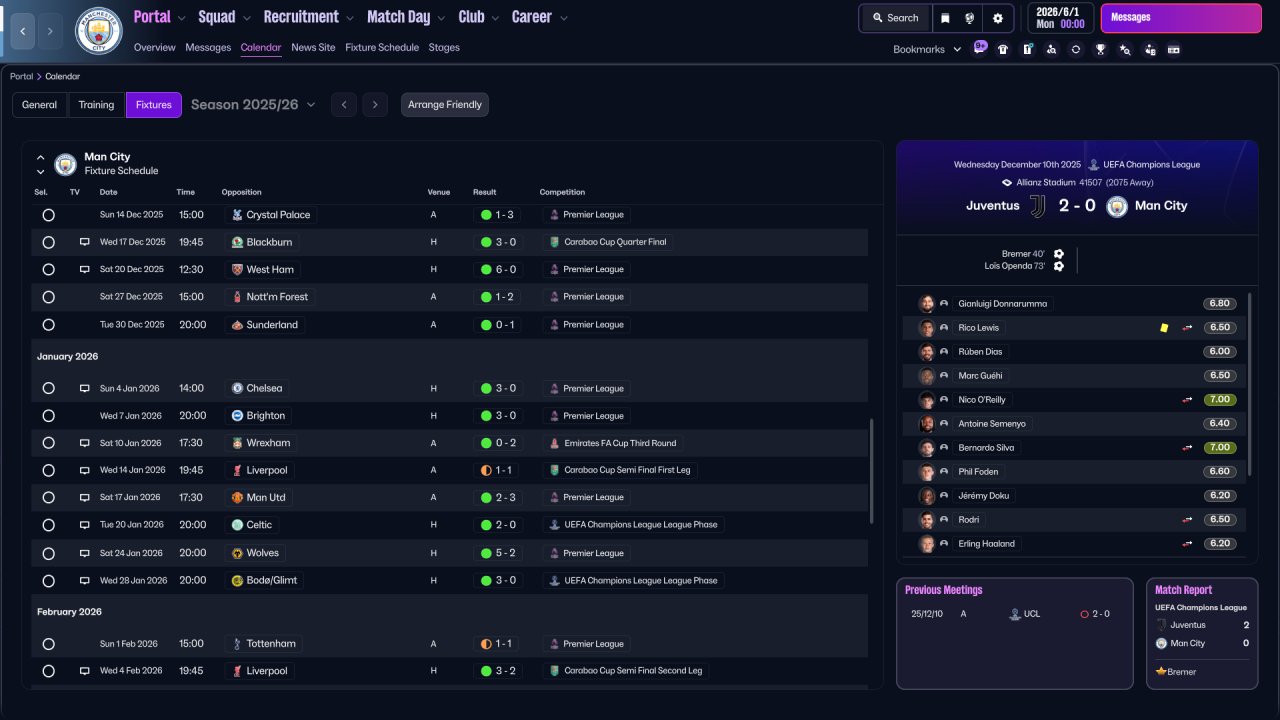Click the Liverpool badge on the 14 Jan row
This screenshot has height=720, width=1280.
(237, 470)
